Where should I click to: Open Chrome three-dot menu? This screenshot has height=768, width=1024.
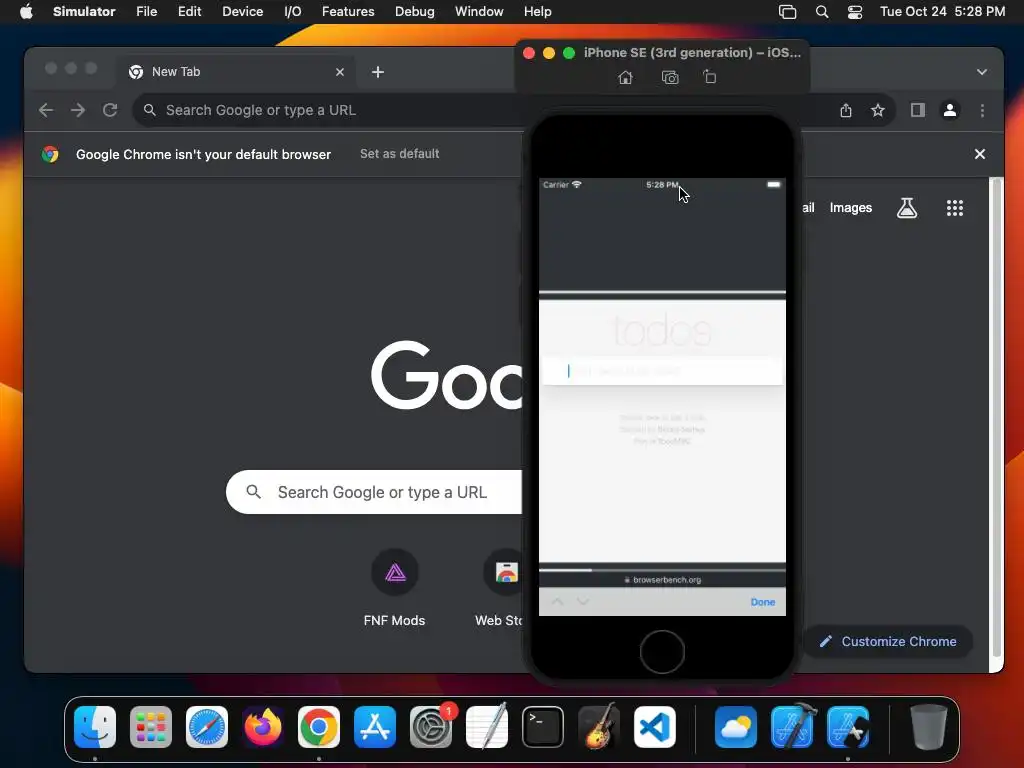(982, 110)
